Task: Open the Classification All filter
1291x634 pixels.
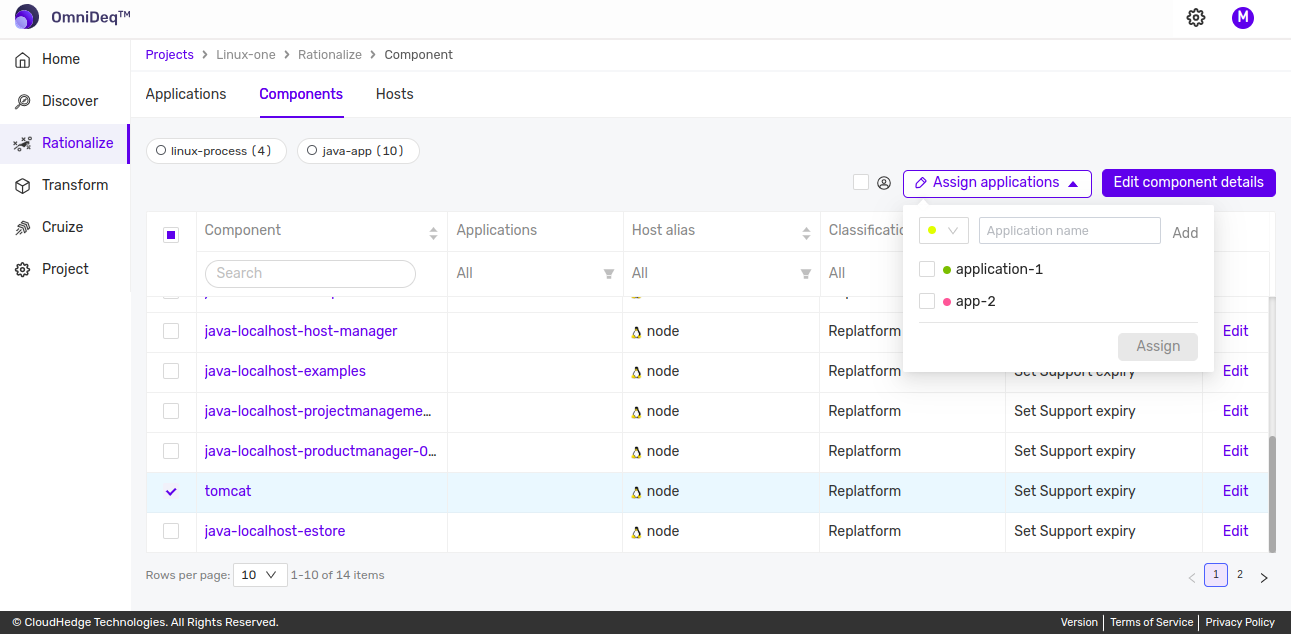Action: [837, 273]
